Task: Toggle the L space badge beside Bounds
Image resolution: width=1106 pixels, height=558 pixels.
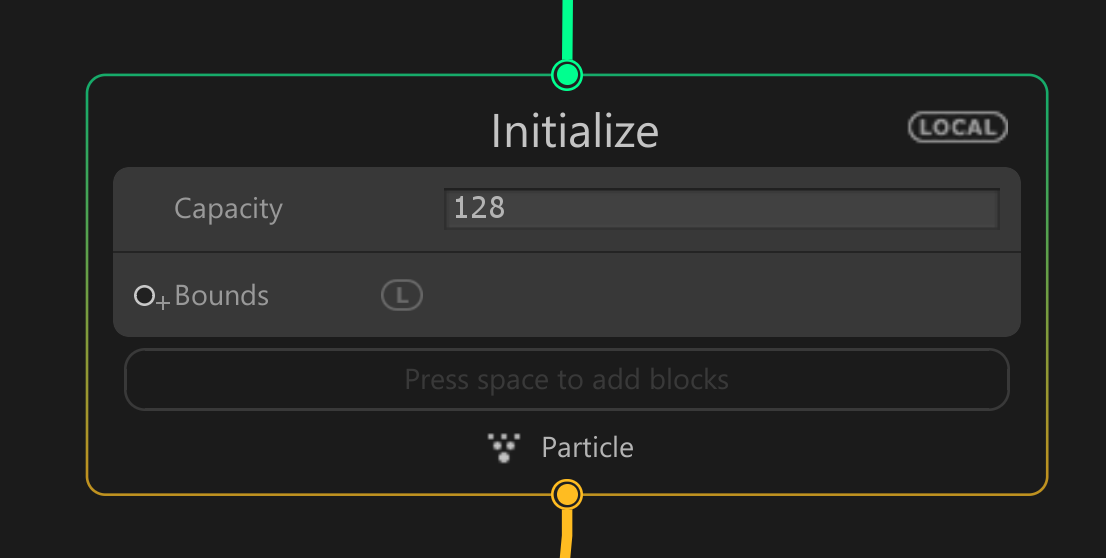Action: click(x=402, y=296)
